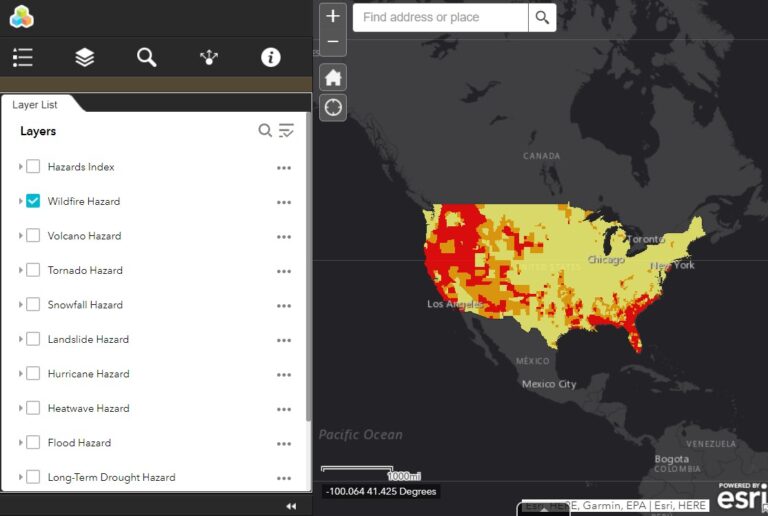This screenshot has width=768, height=516.
Task: Click the Find address or place field
Action: click(x=440, y=17)
